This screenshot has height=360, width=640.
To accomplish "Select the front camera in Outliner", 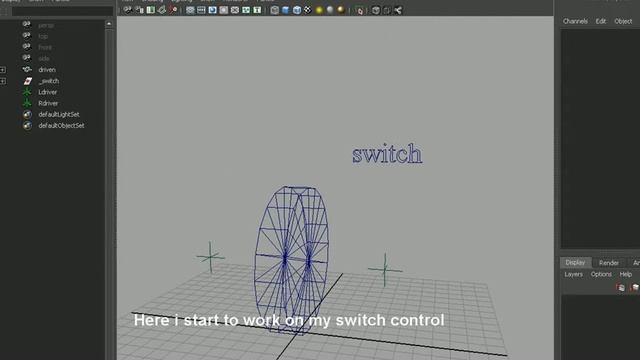I will (x=45, y=47).
